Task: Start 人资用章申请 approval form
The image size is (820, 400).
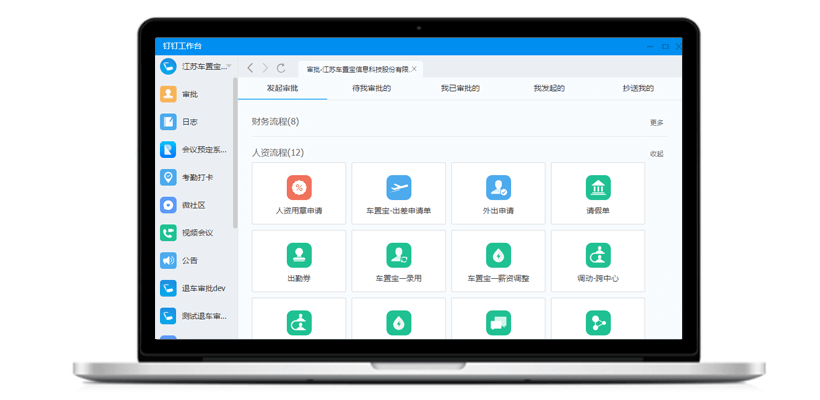Action: click(299, 193)
